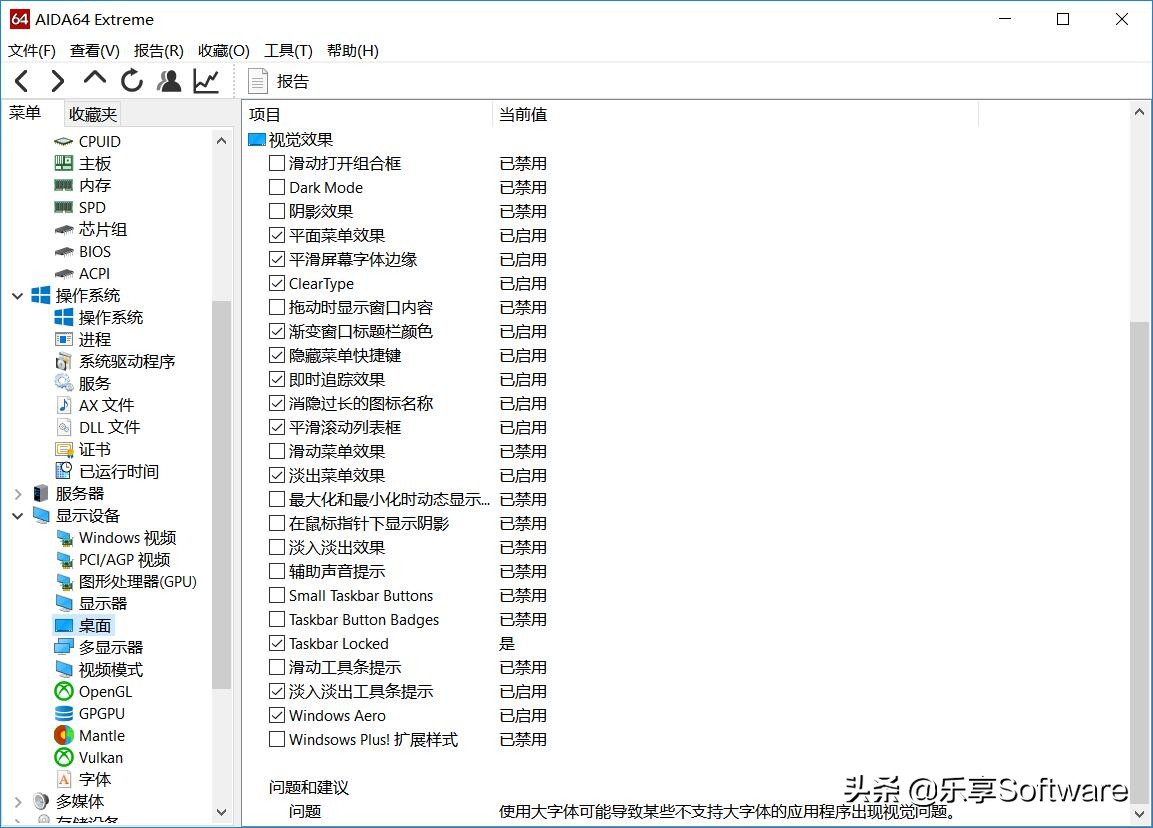This screenshot has height=828, width=1153.
Task: Toggle the Taskbar Locked checkbox
Action: pos(277,643)
